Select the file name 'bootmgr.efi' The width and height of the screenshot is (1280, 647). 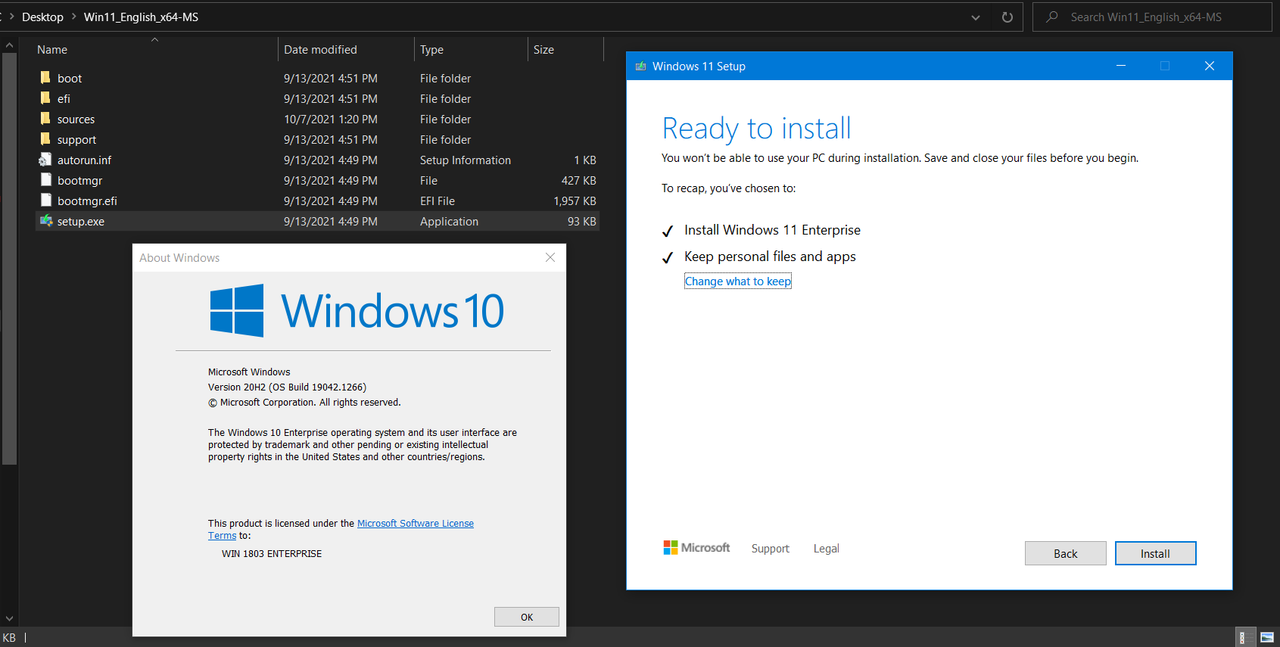pyautogui.click(x=87, y=201)
